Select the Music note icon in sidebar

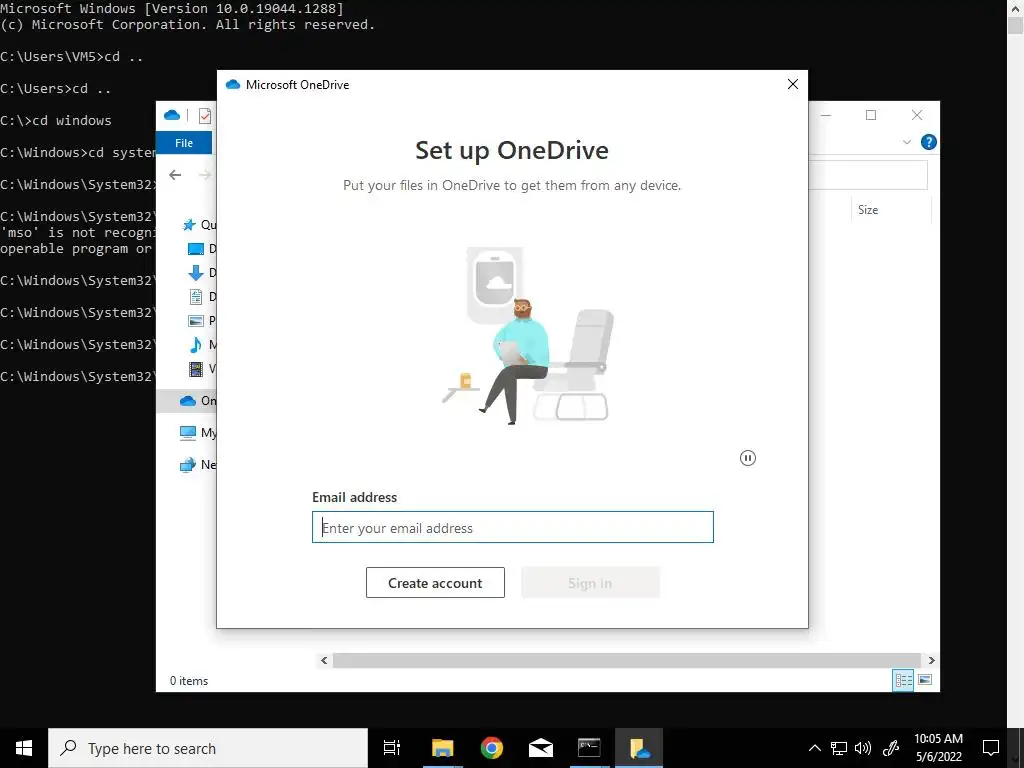pyautogui.click(x=196, y=345)
